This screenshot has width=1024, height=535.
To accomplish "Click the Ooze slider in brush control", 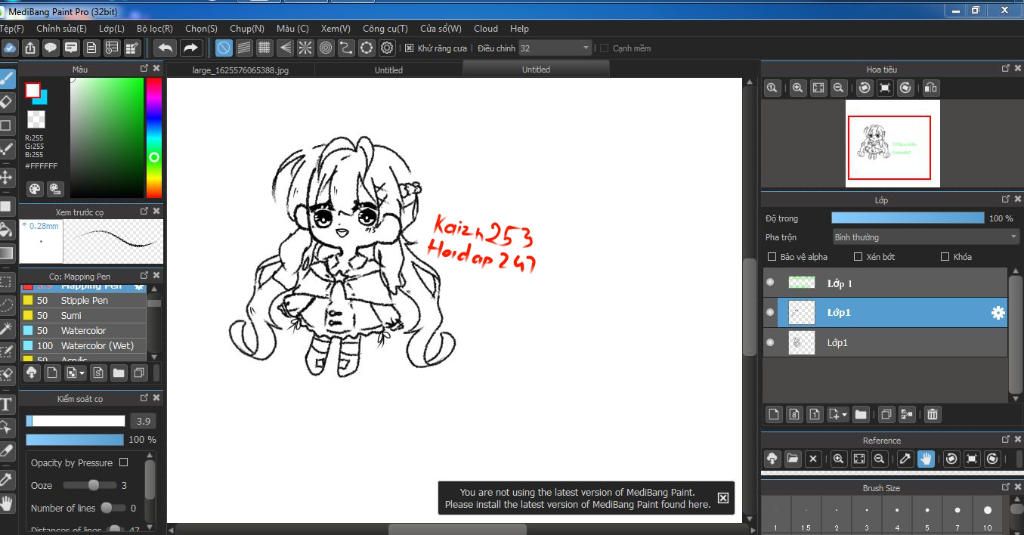I will [89, 485].
